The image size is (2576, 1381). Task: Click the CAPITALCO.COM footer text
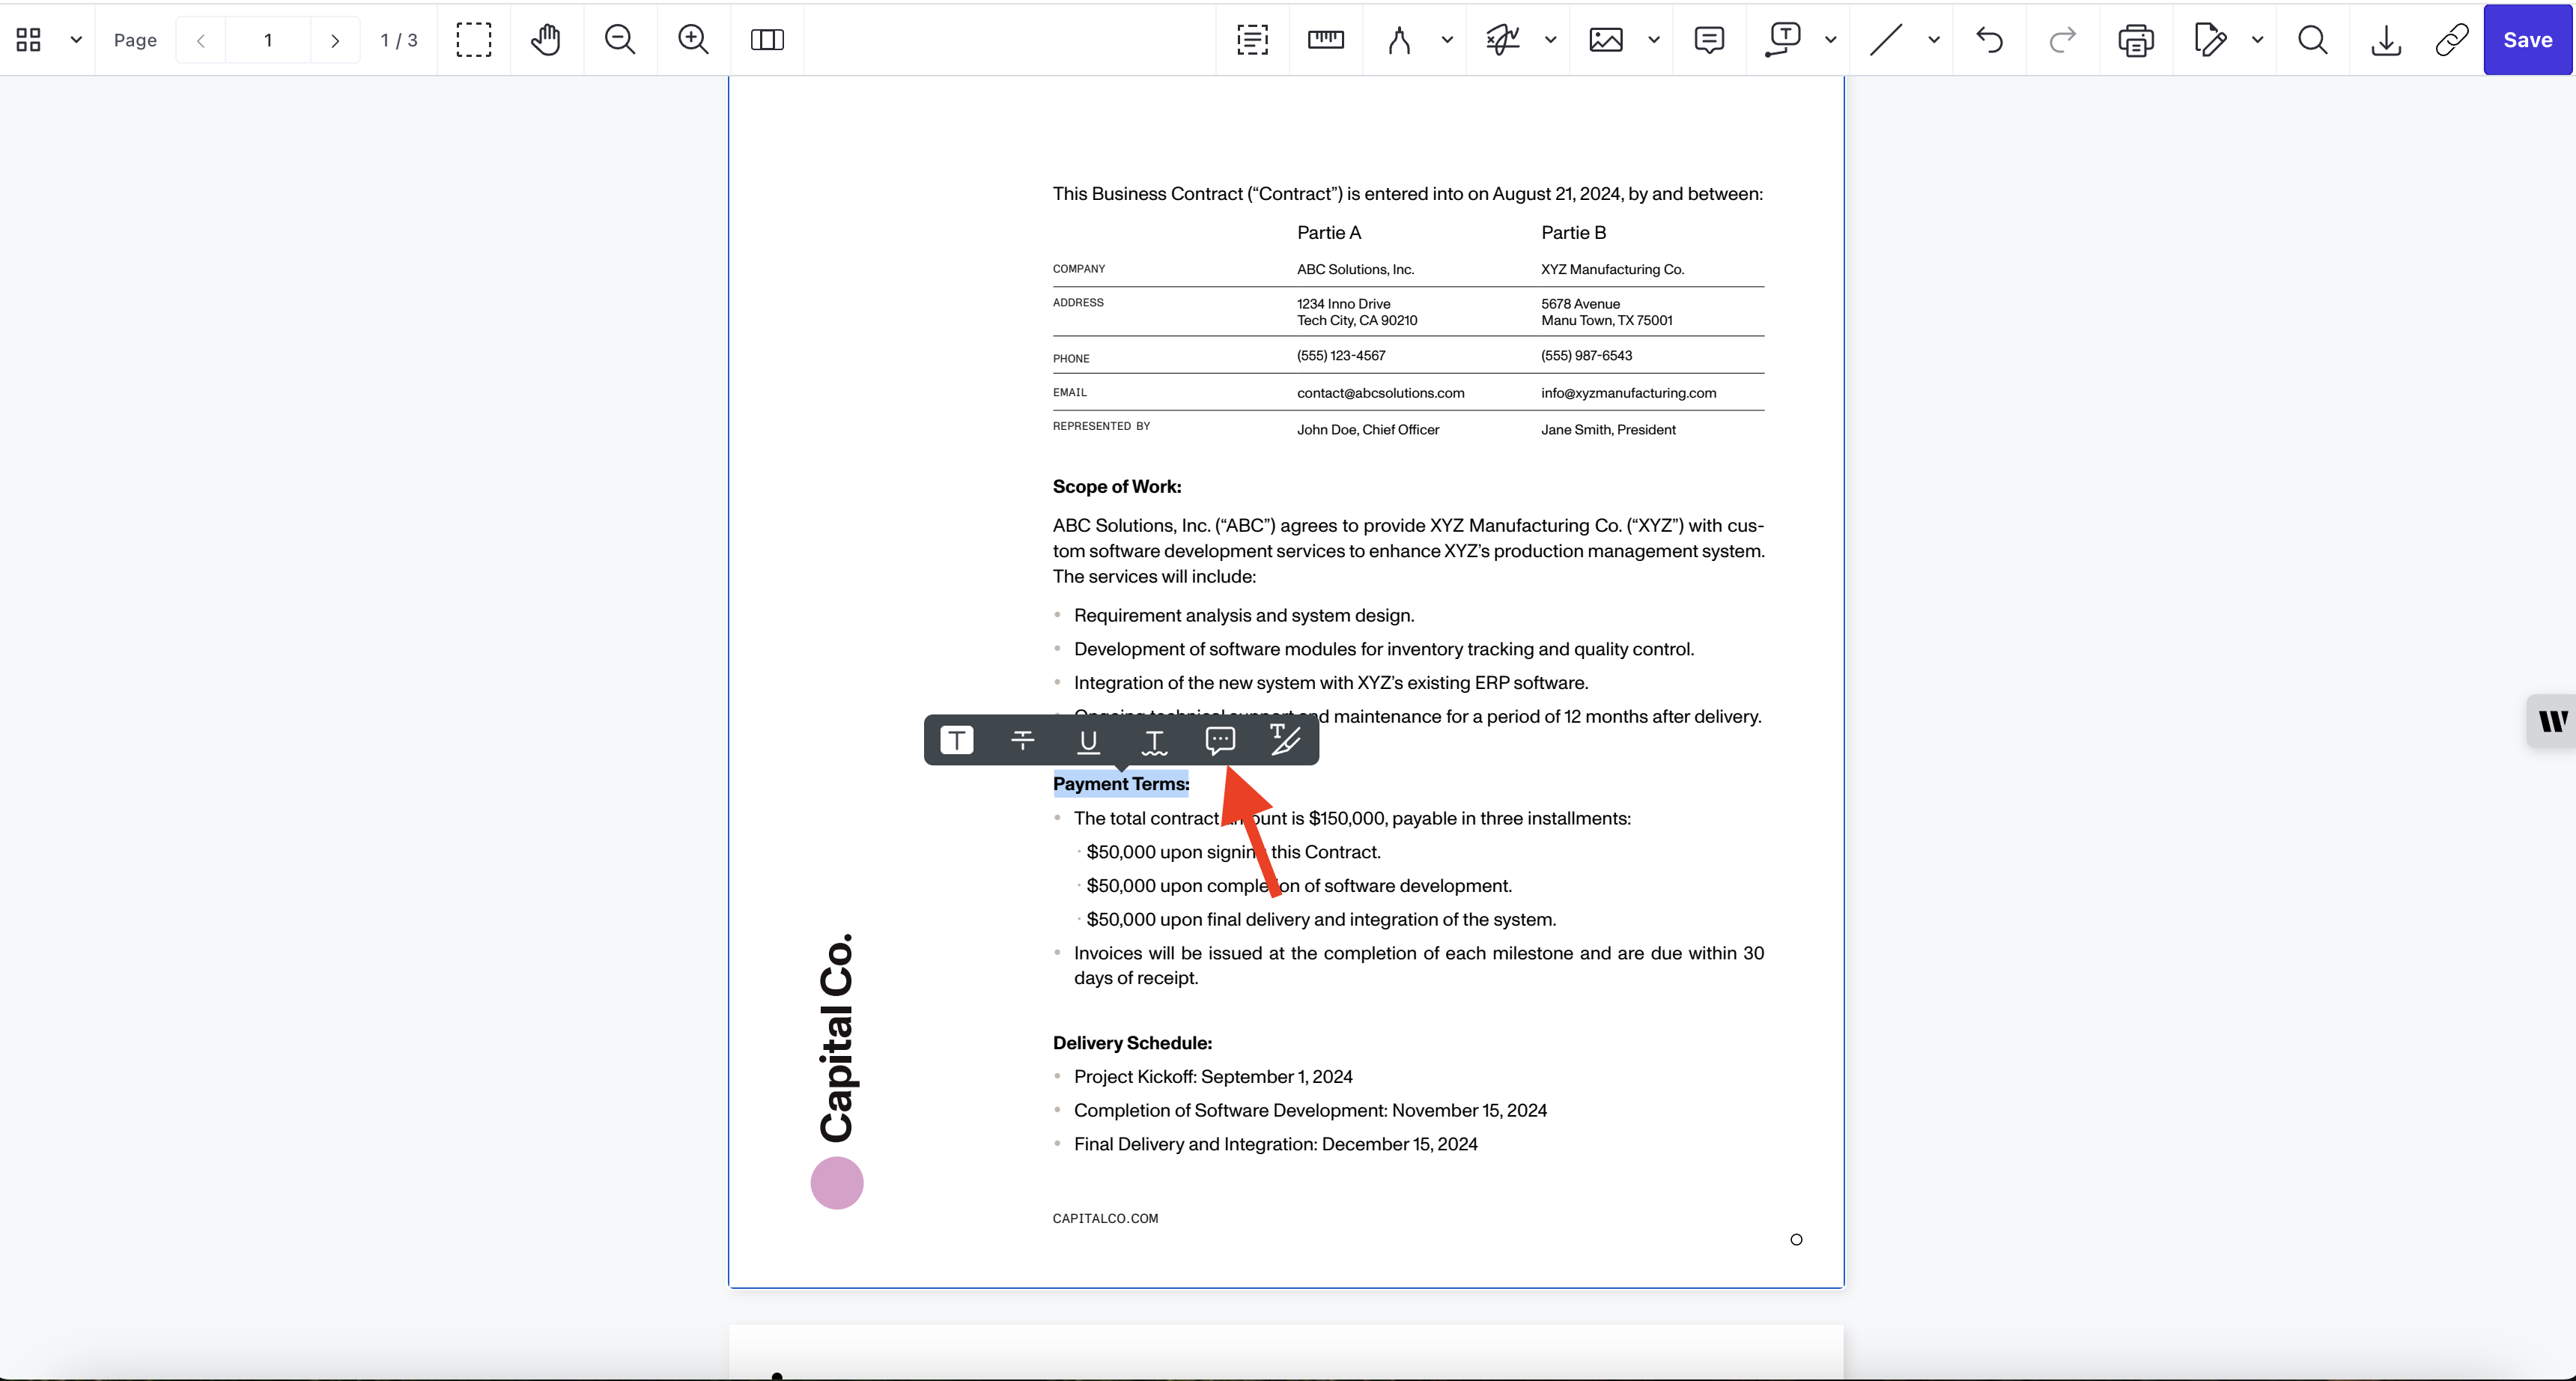pyautogui.click(x=1105, y=1218)
